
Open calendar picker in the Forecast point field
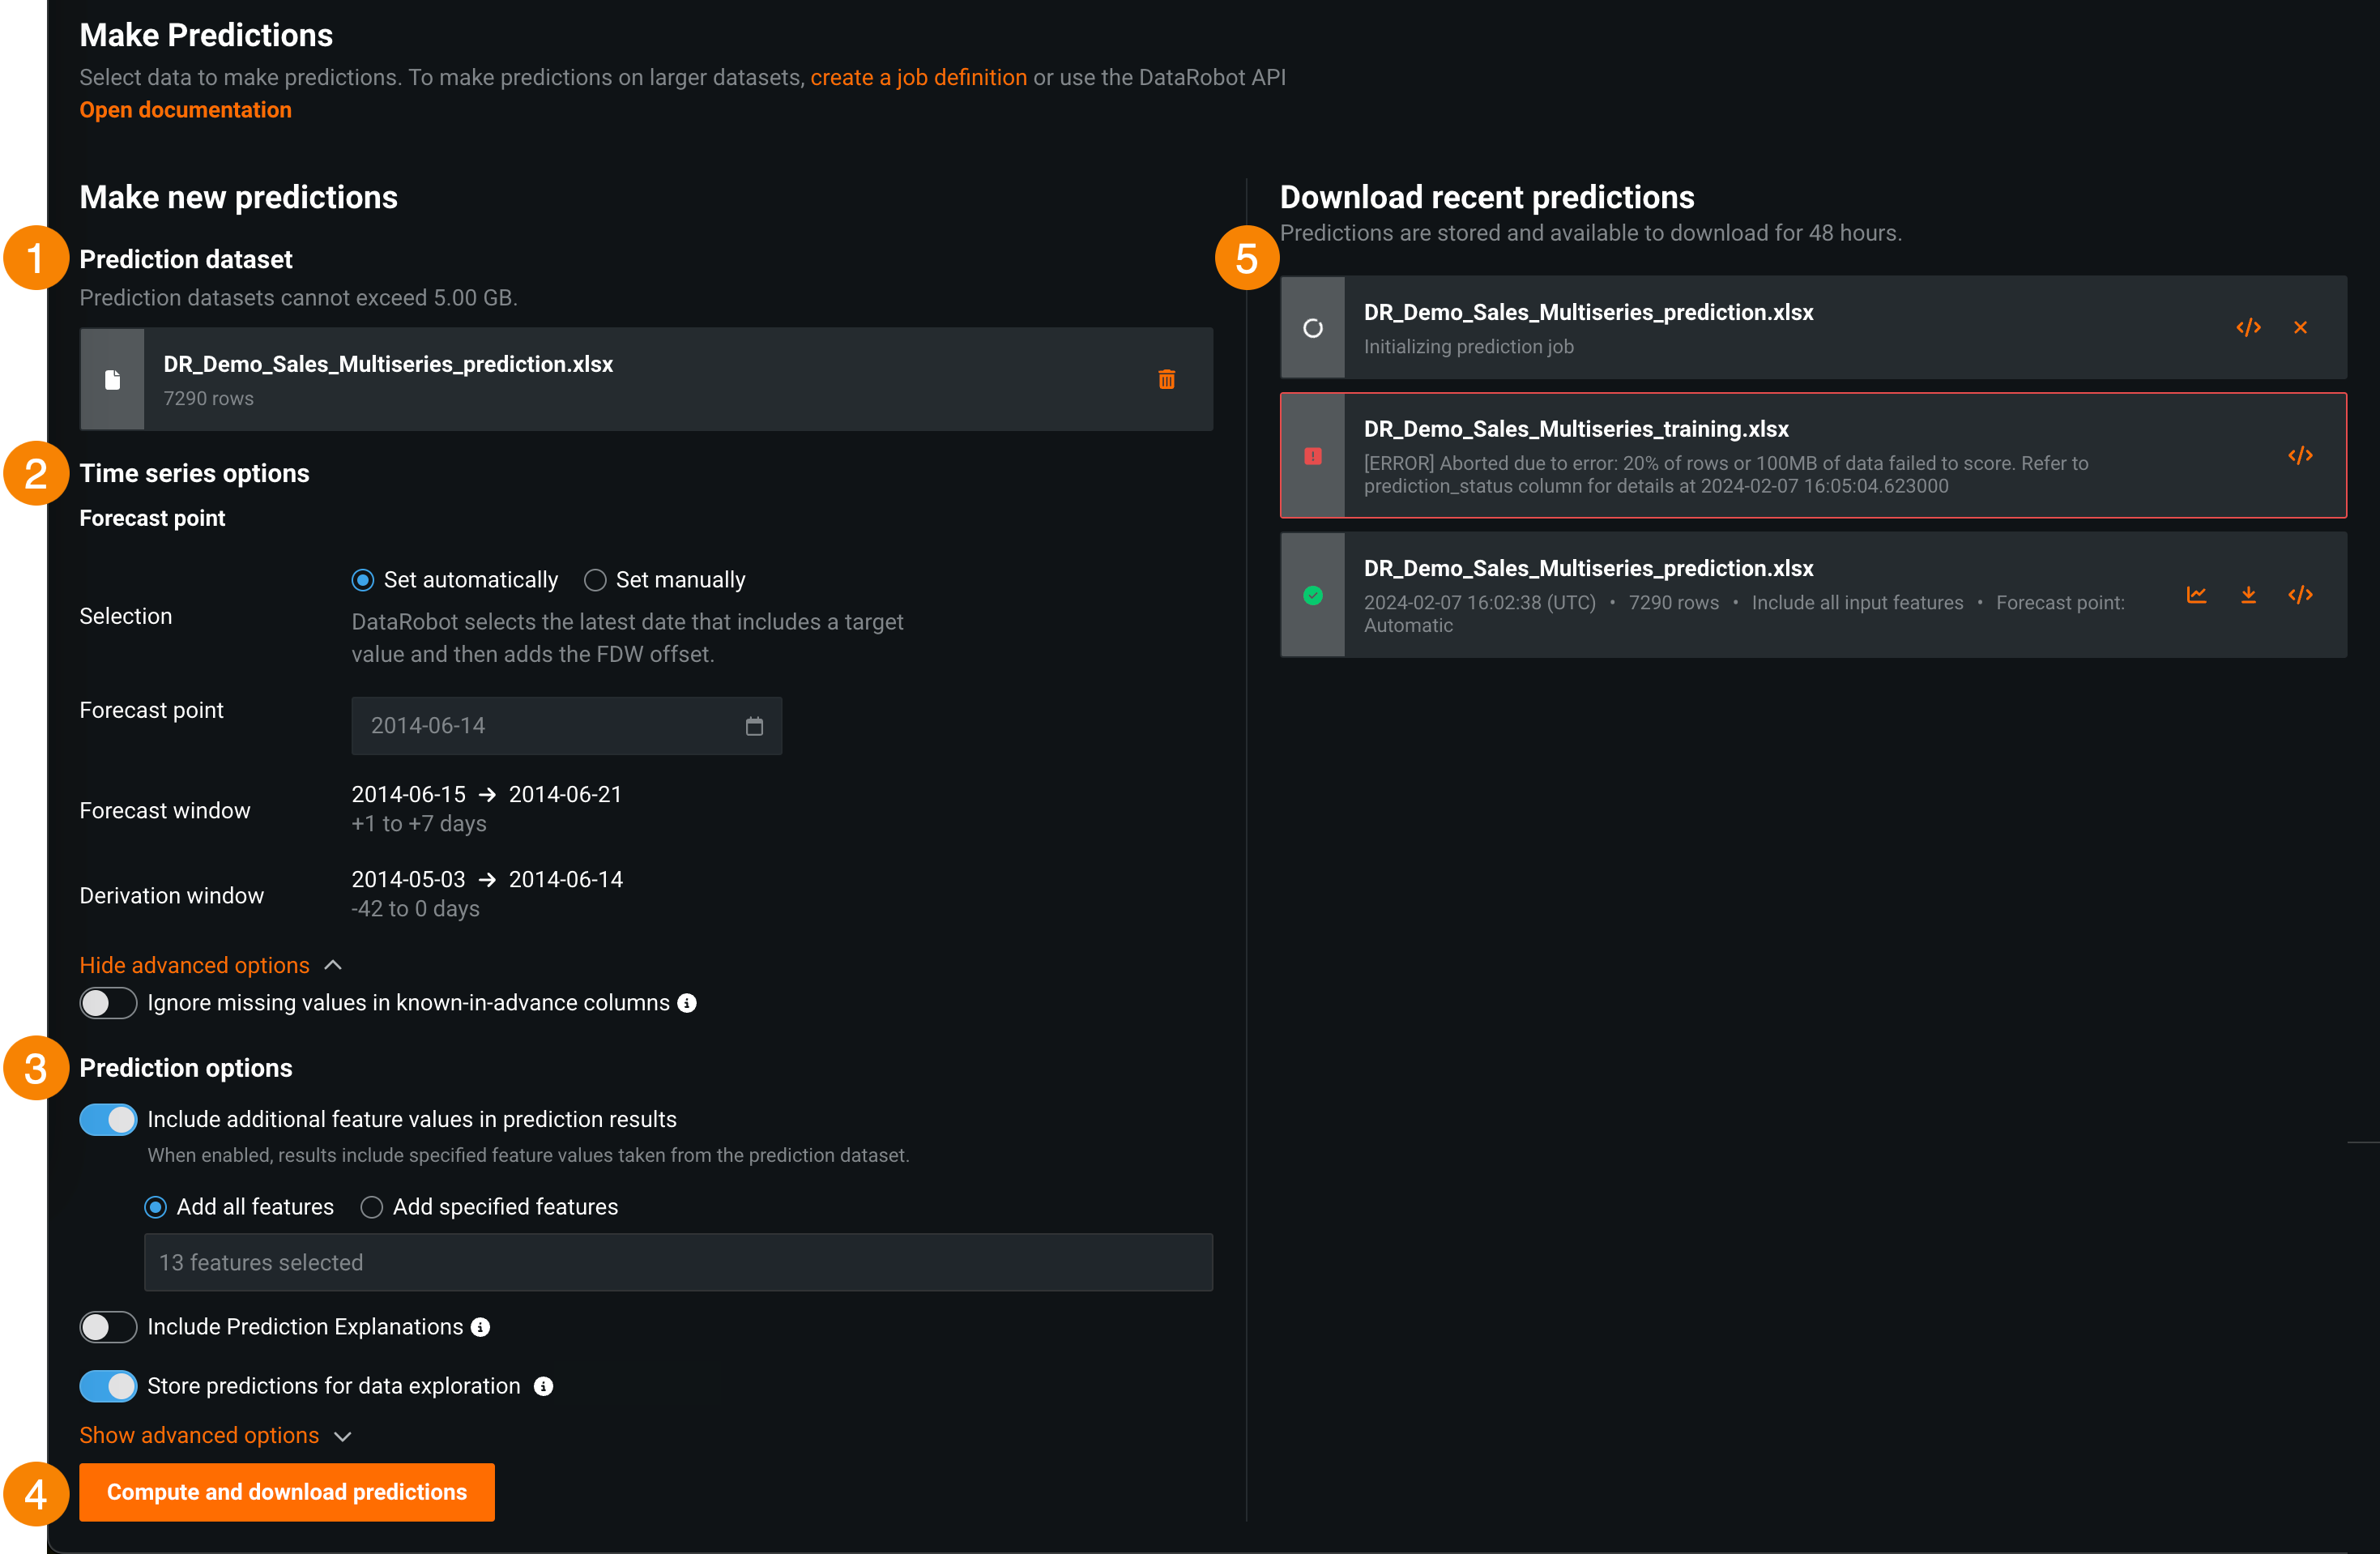(x=754, y=726)
